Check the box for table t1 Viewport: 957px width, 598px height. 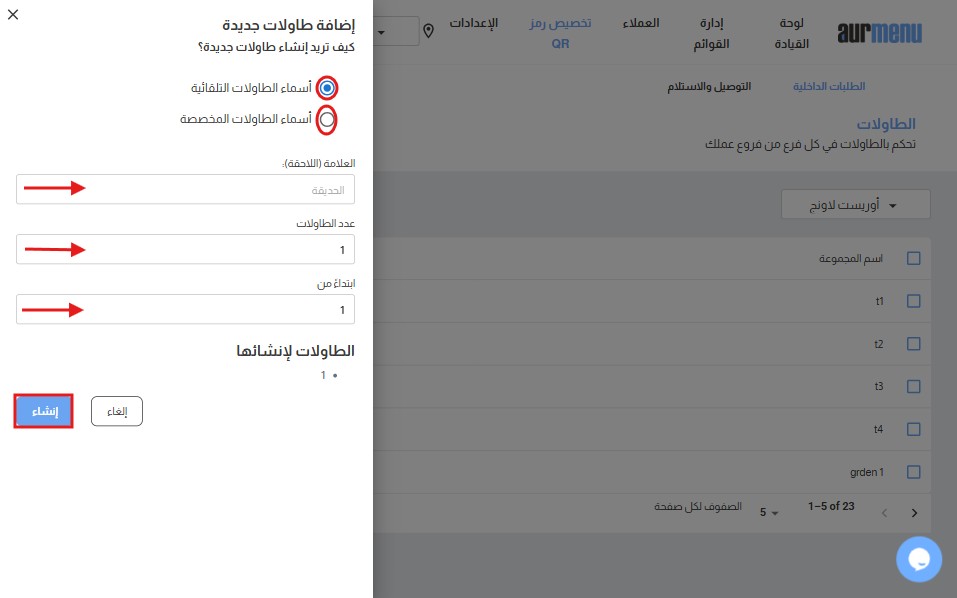tap(913, 301)
